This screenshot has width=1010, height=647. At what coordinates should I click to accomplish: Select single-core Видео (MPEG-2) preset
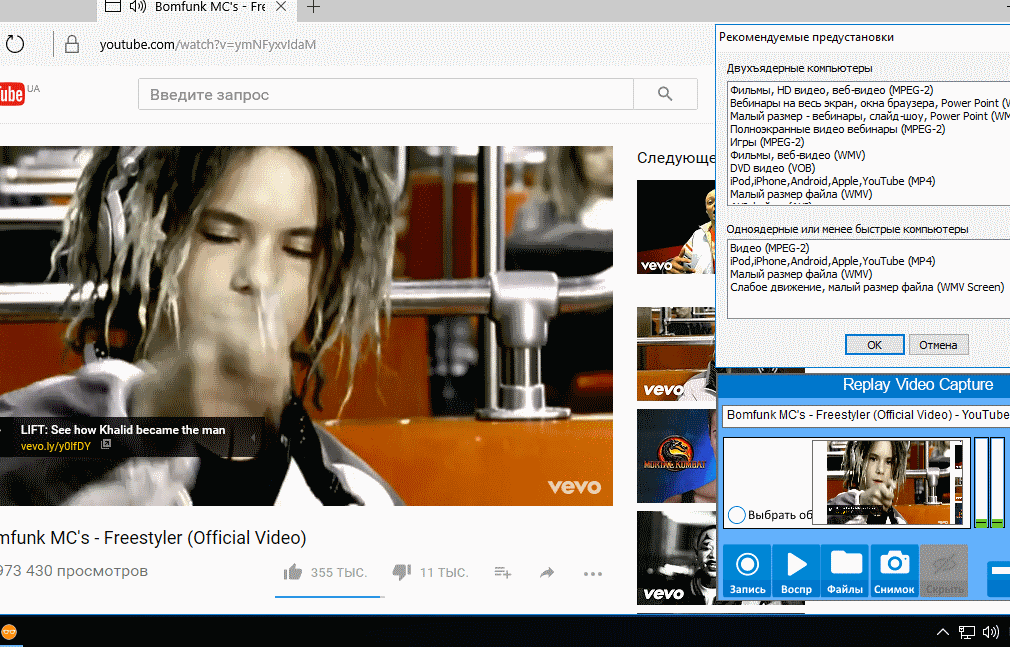(769, 248)
